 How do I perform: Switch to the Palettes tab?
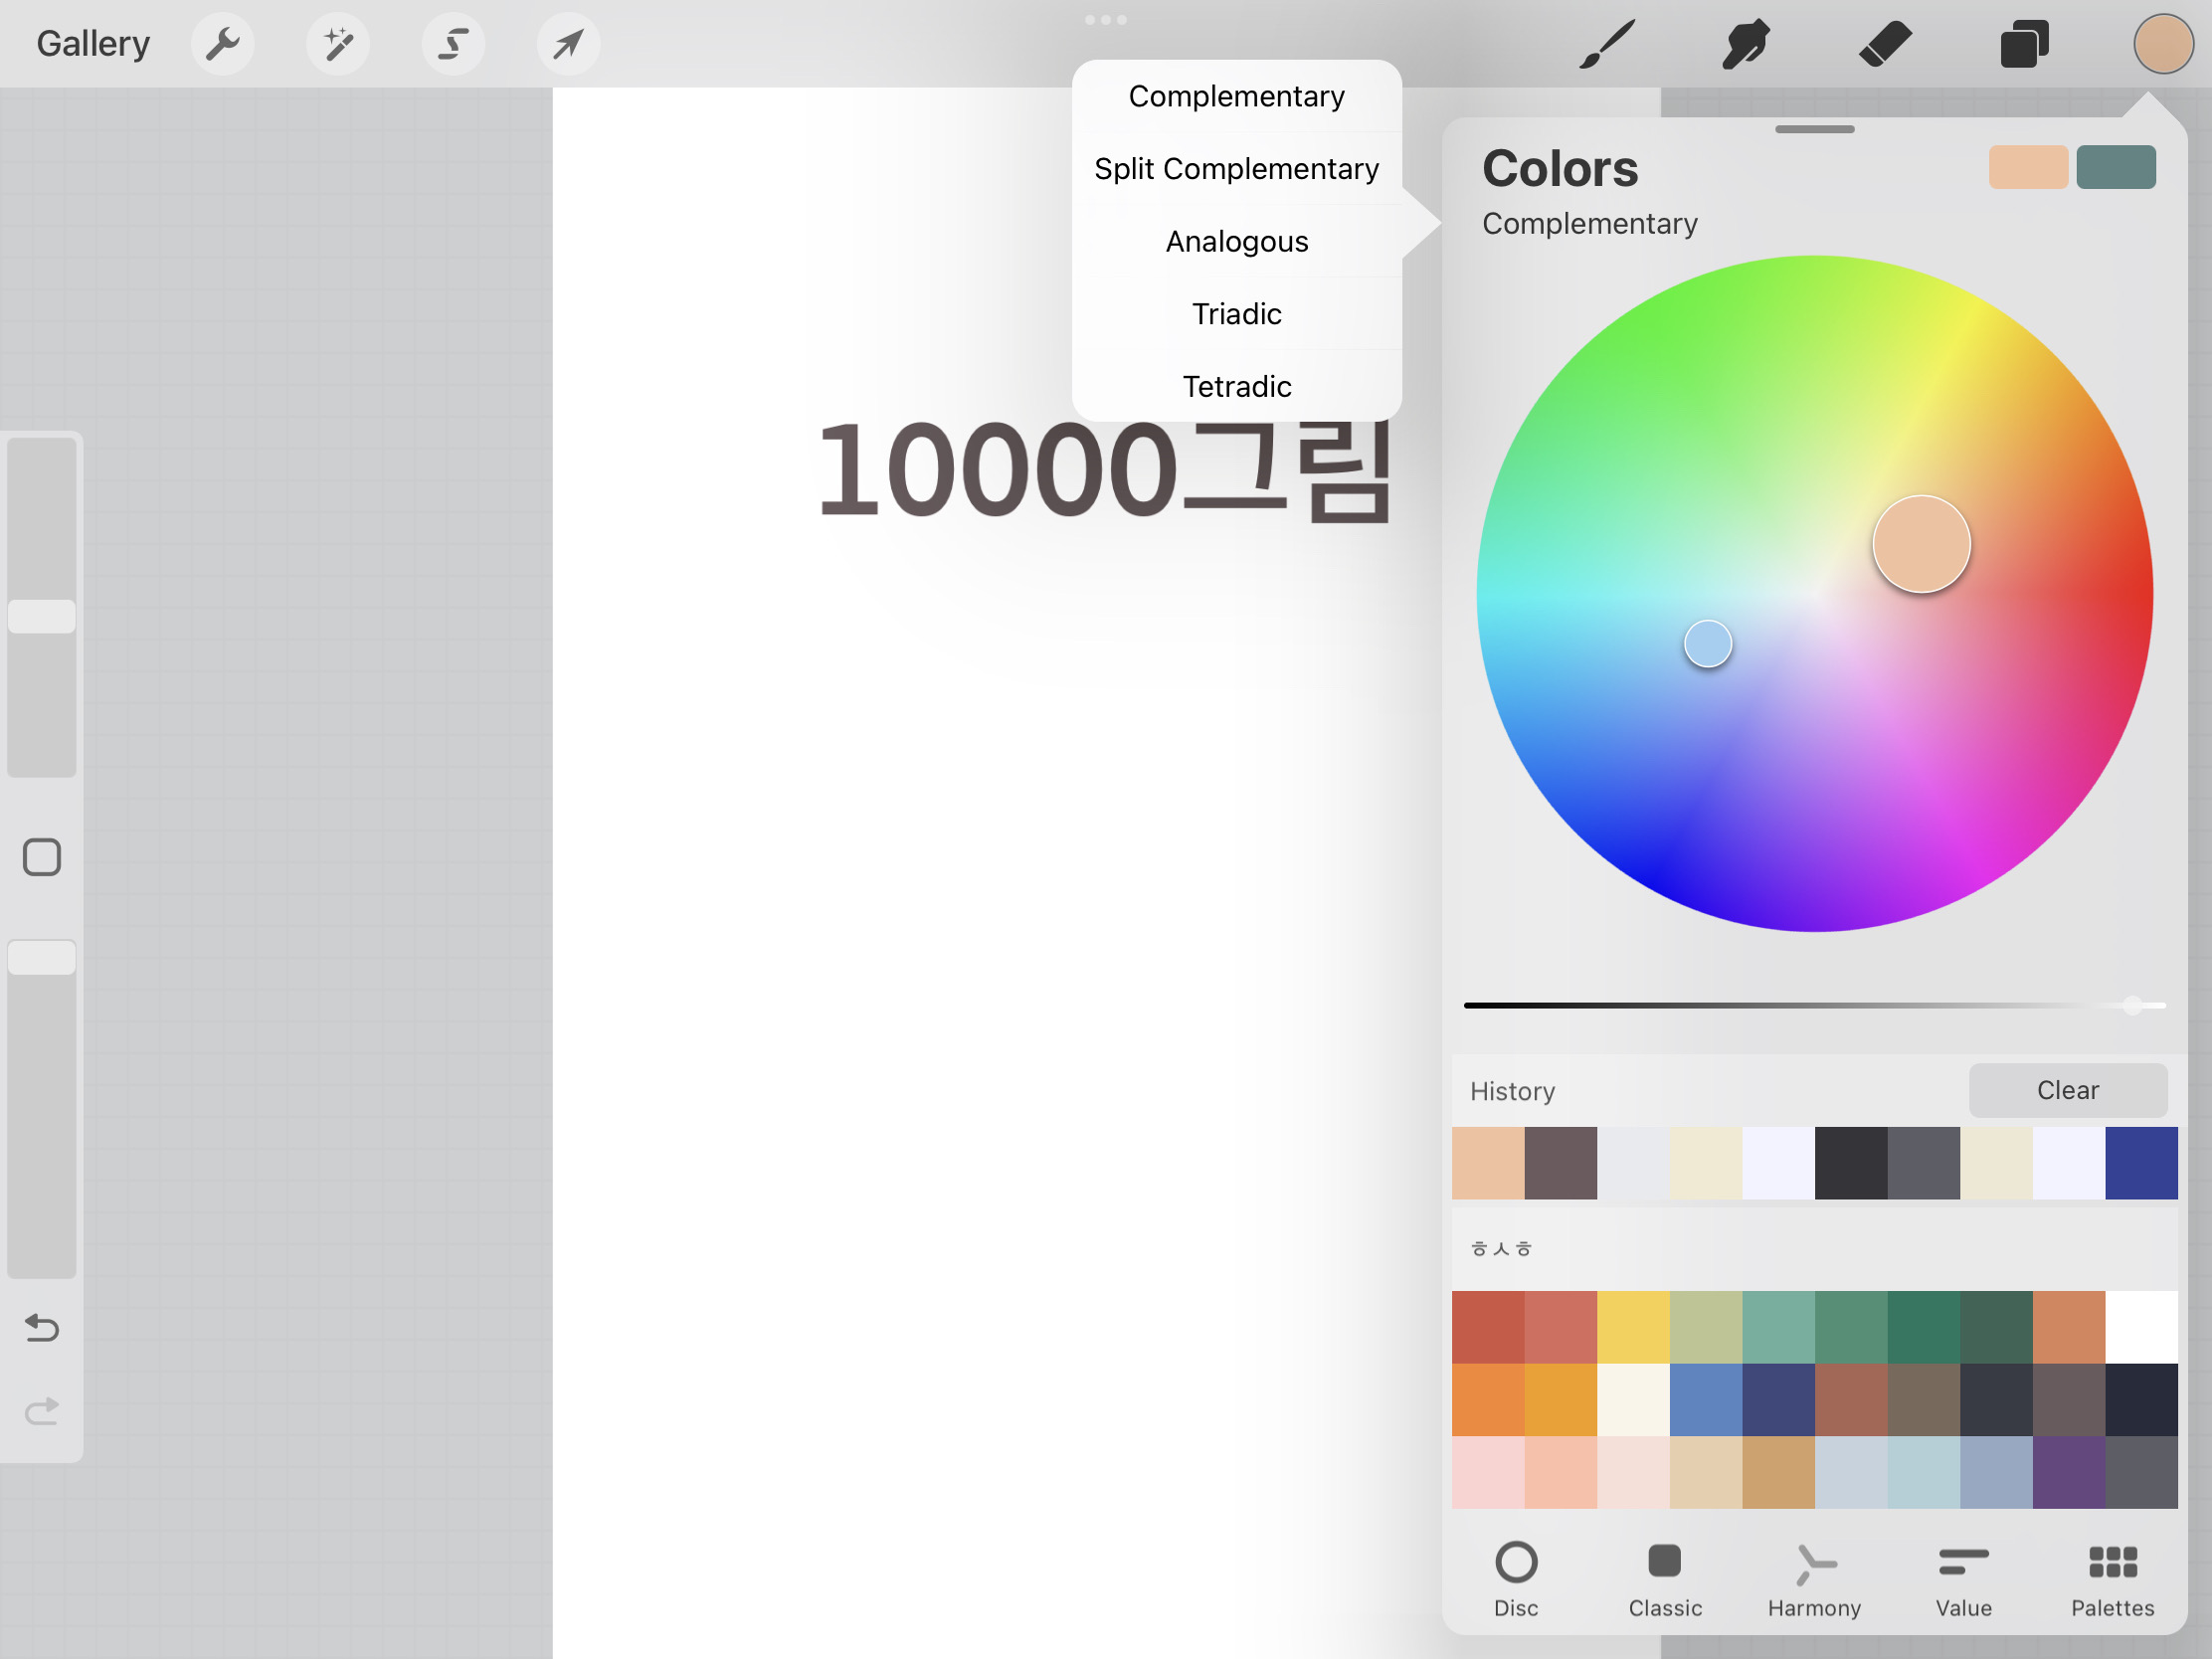point(2113,1579)
